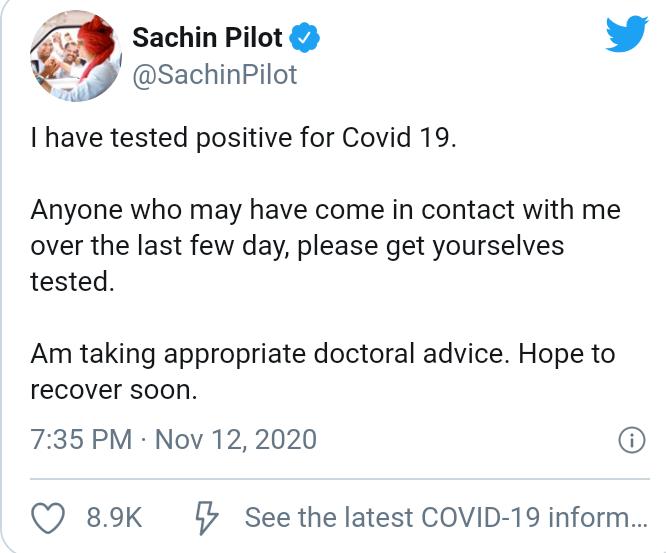Click the "tested positive for Covid 19" sentence
Screen dimensions: 666x553
coord(243,137)
